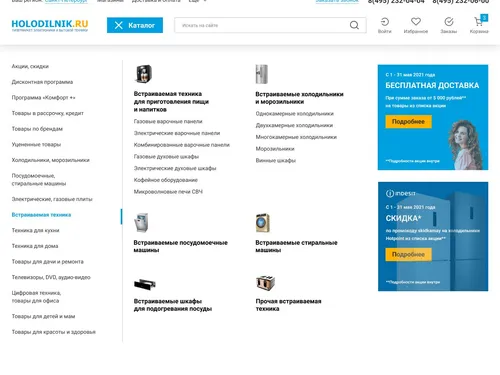The image size is (500, 375).
Task: Select Товары для дачи и ремонта
Action: click(x=48, y=262)
